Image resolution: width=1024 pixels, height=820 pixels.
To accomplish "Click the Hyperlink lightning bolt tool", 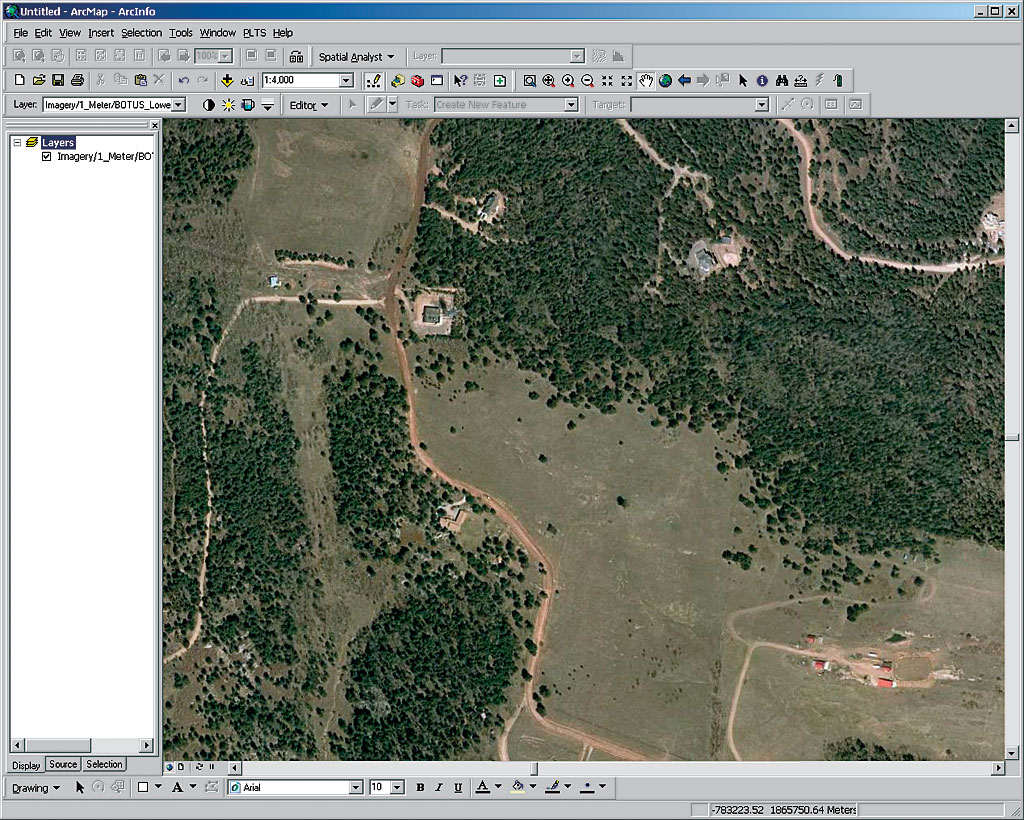I will pyautogui.click(x=820, y=80).
